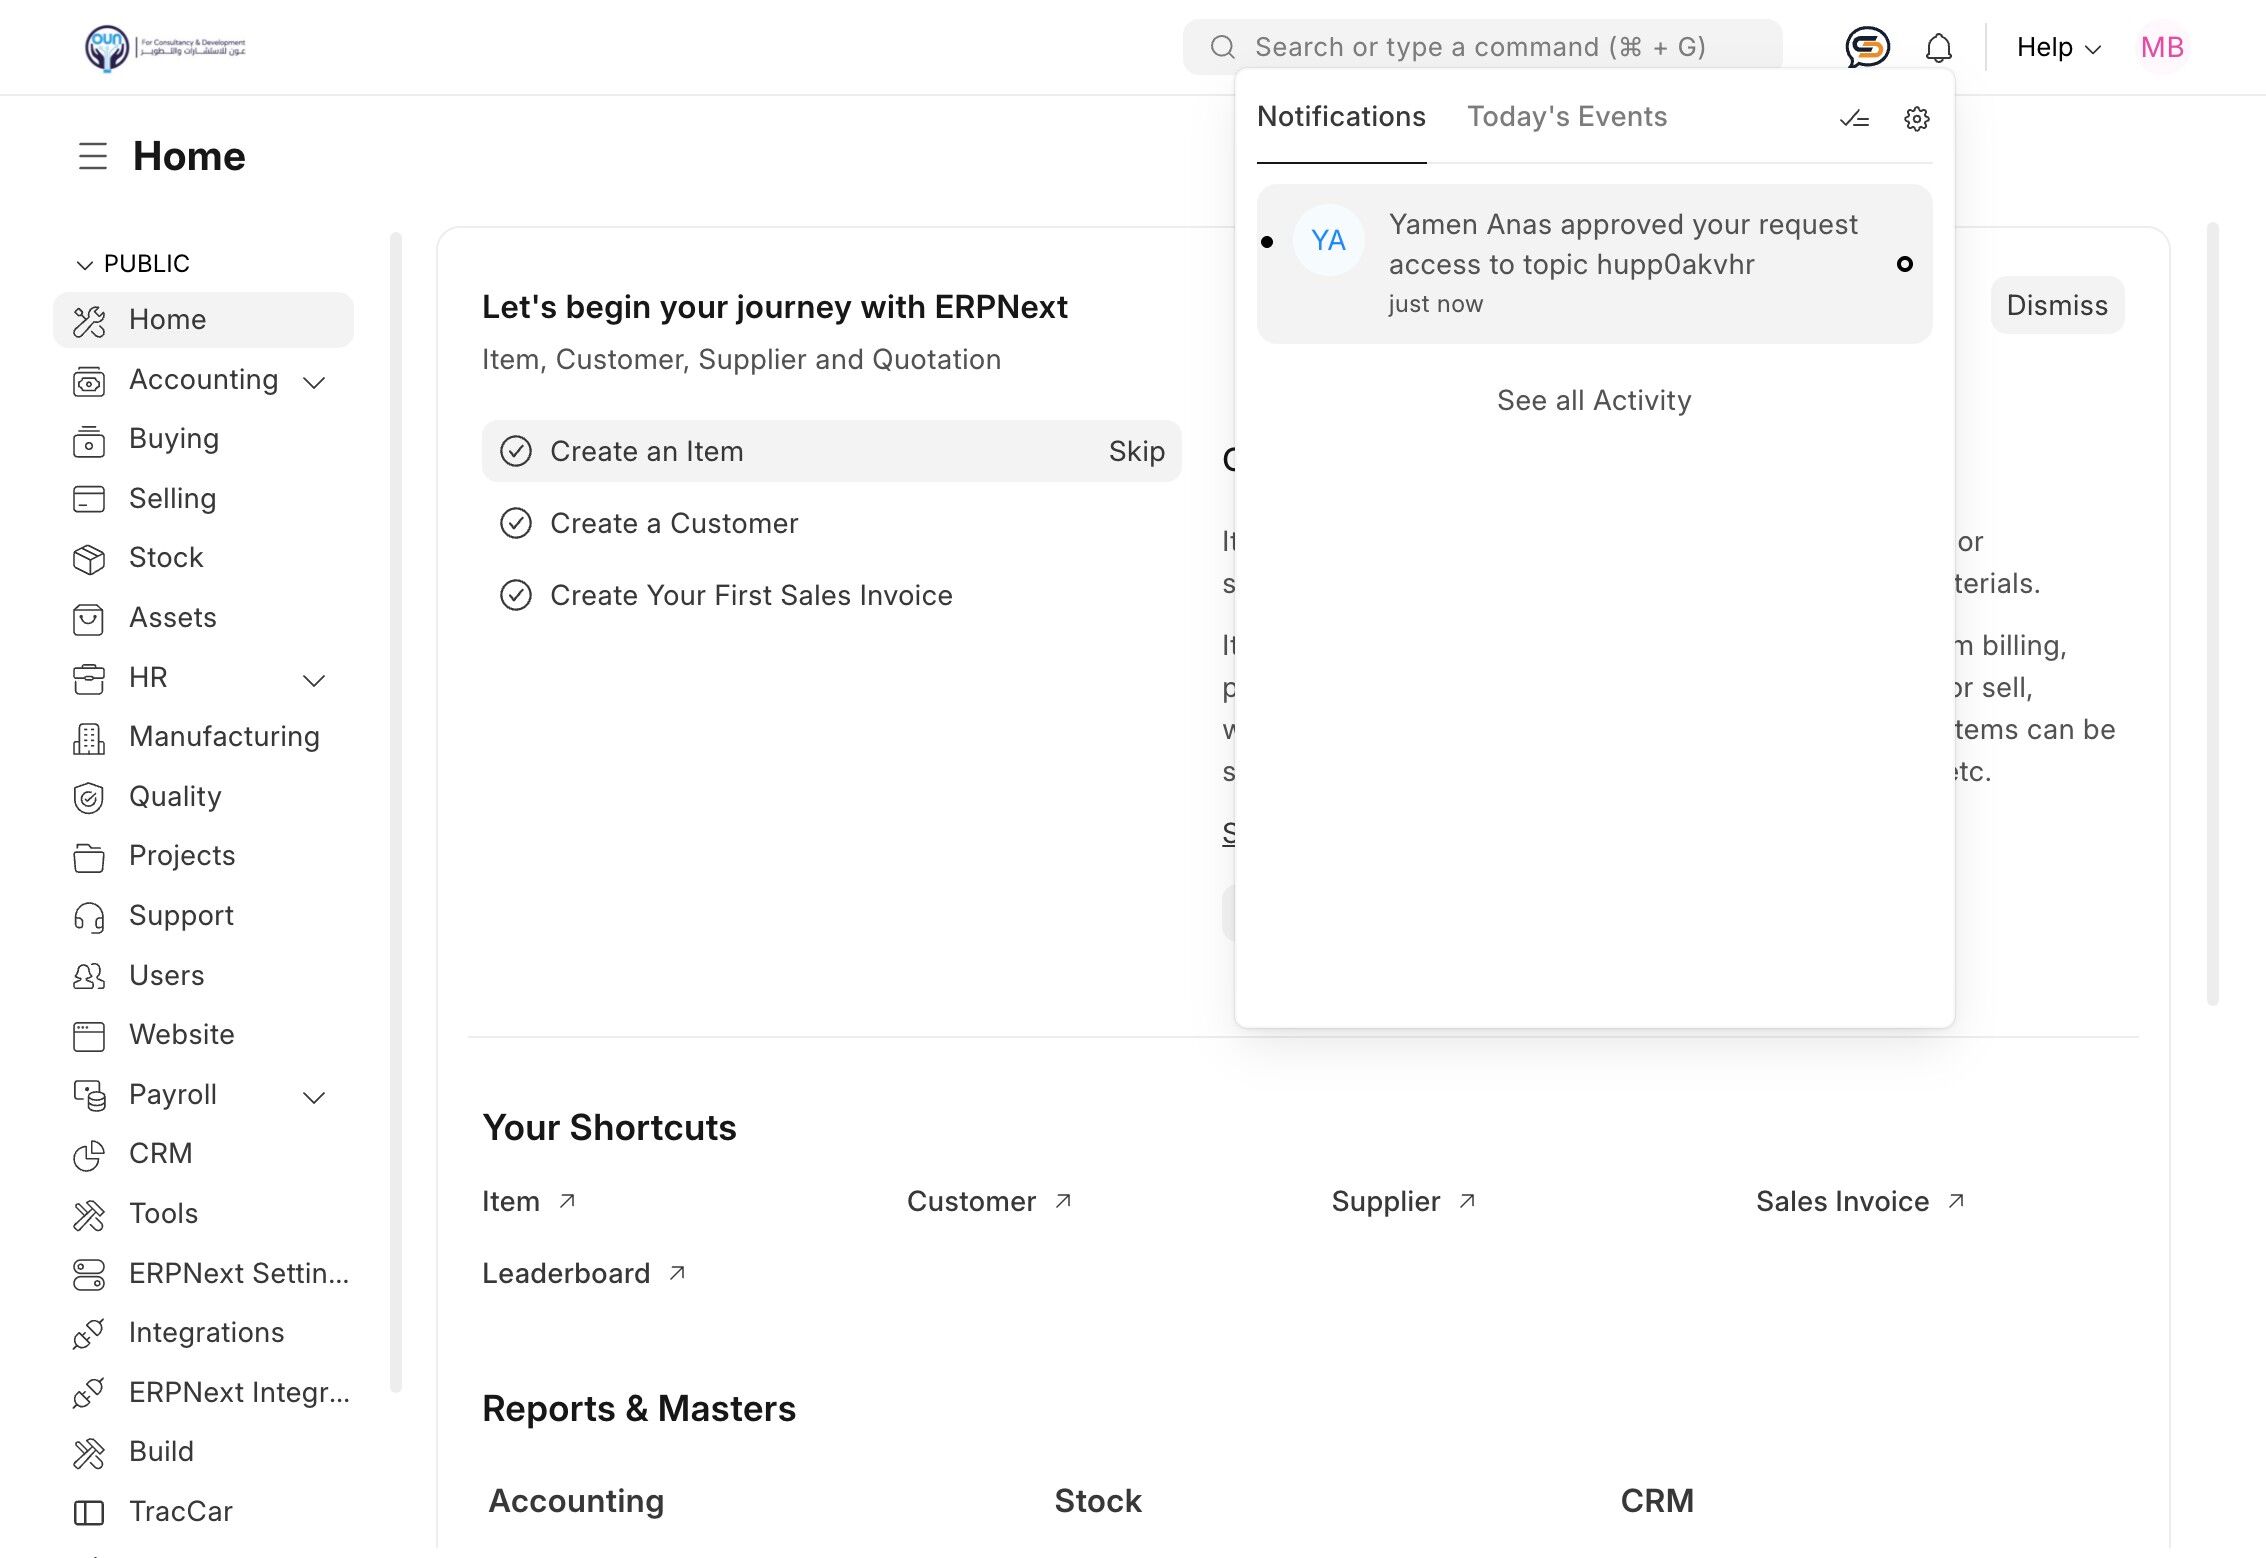The height and width of the screenshot is (1558, 2266).
Task: Focus the search or command input
Action: click(x=1480, y=47)
